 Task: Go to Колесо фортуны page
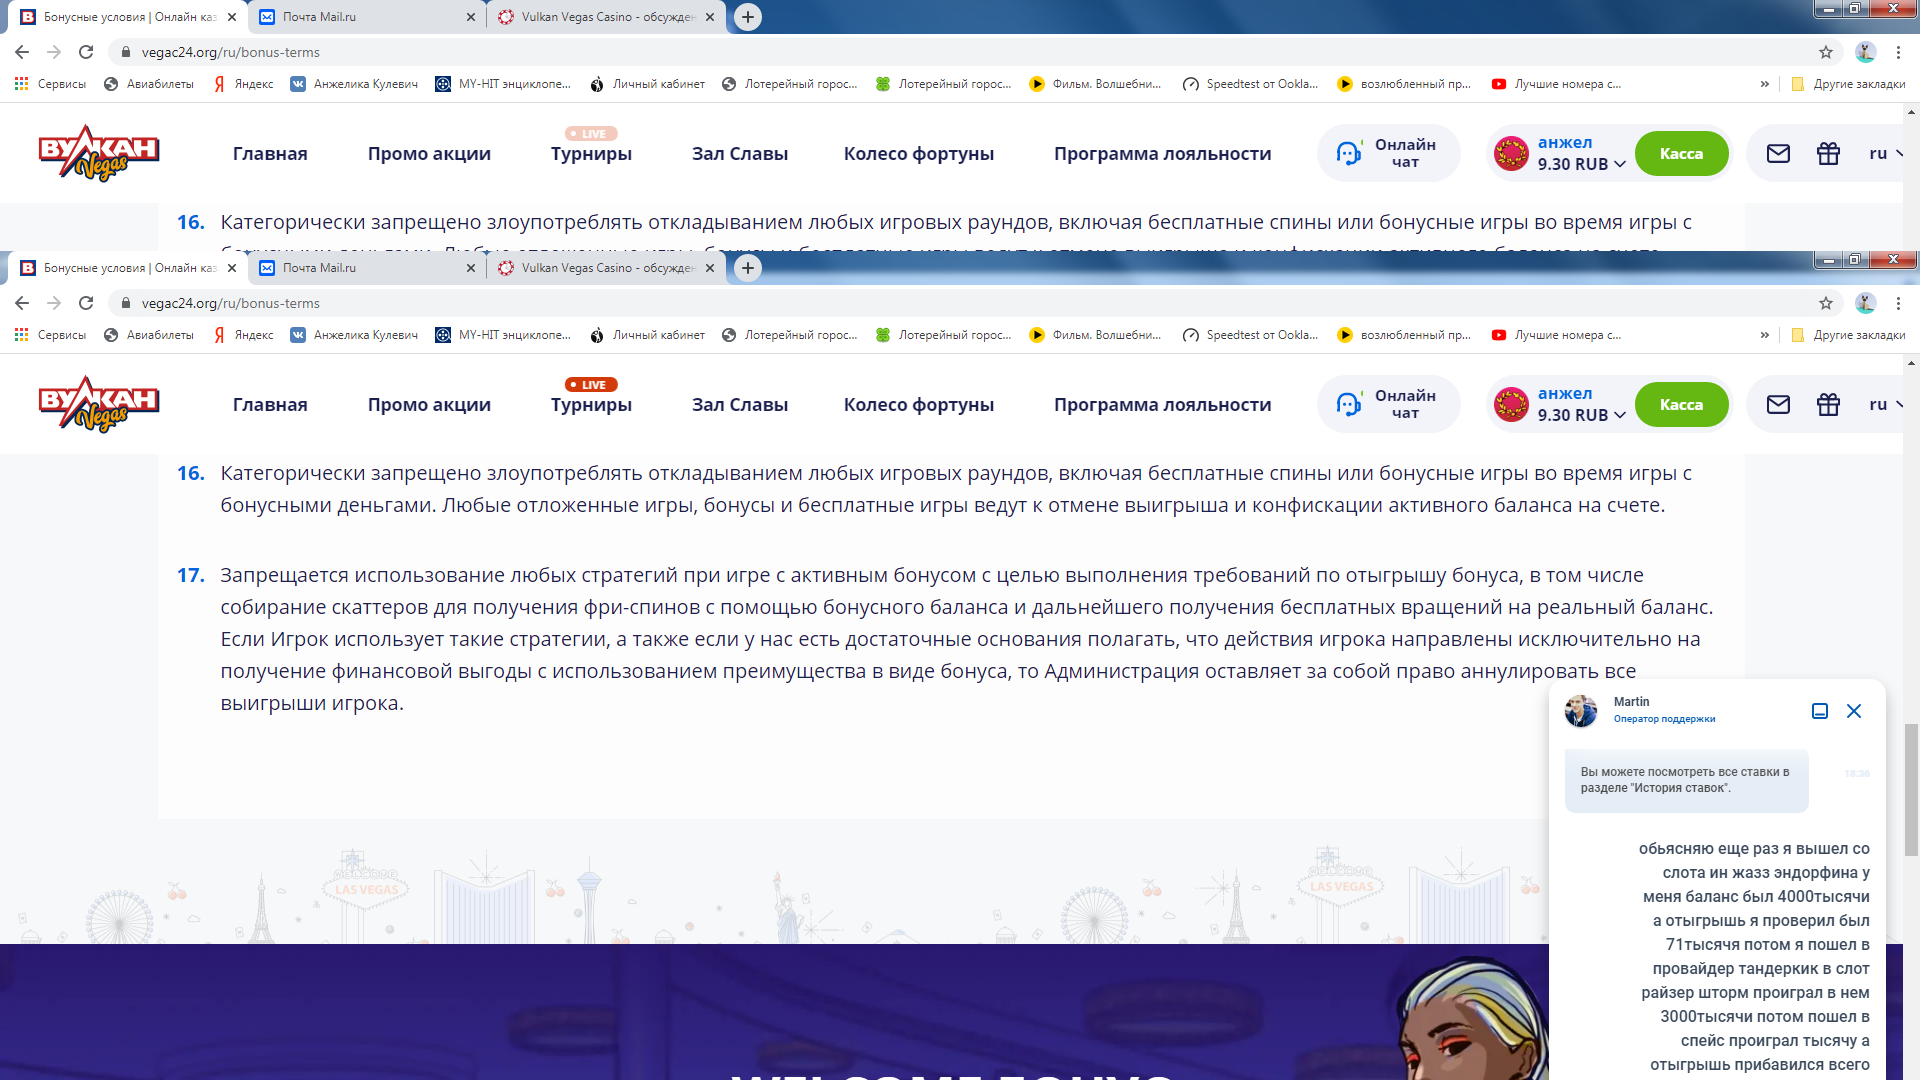[x=918, y=404]
